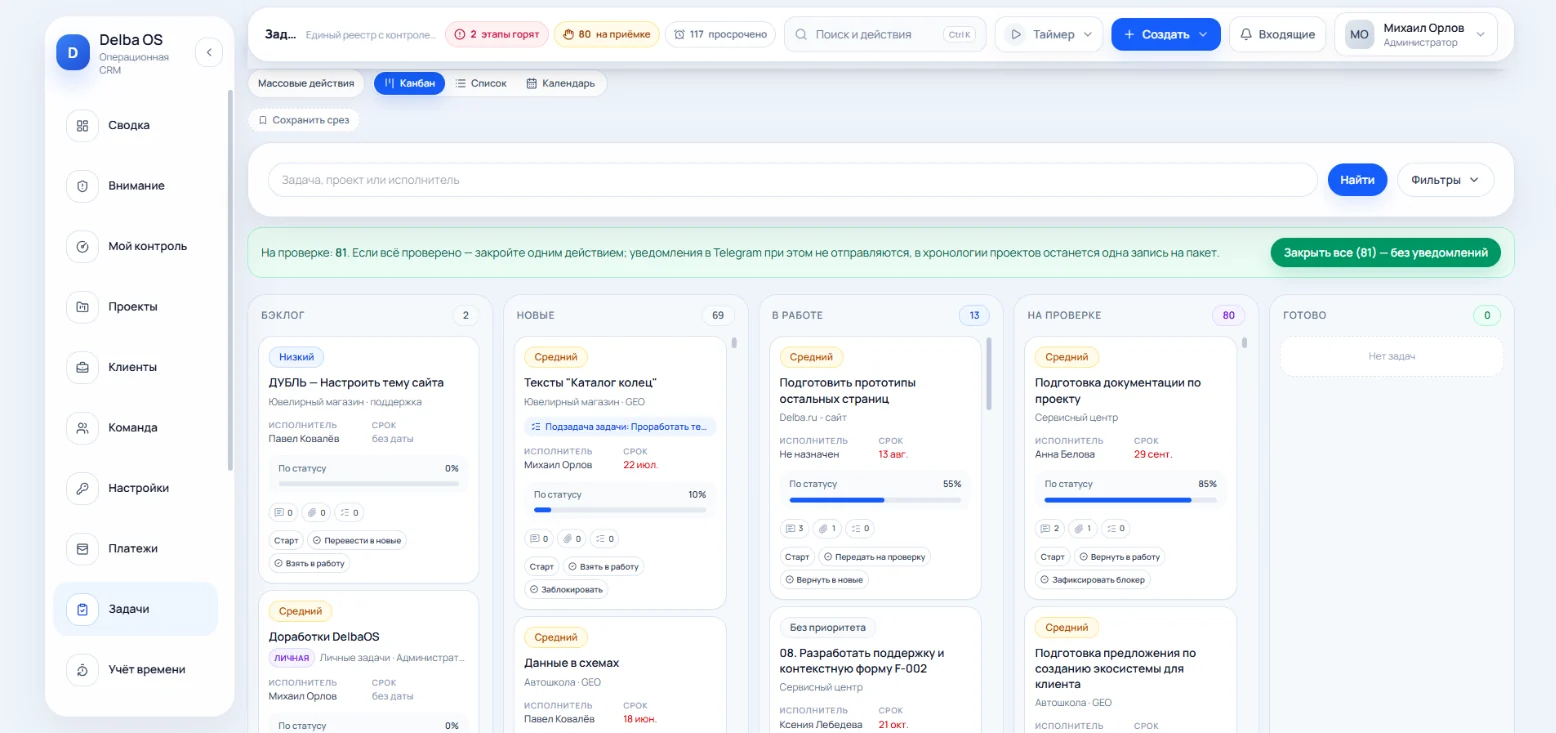Image resolution: width=1556 pixels, height=733 pixels.
Task: Click the Массовые действия button
Action: (306, 84)
